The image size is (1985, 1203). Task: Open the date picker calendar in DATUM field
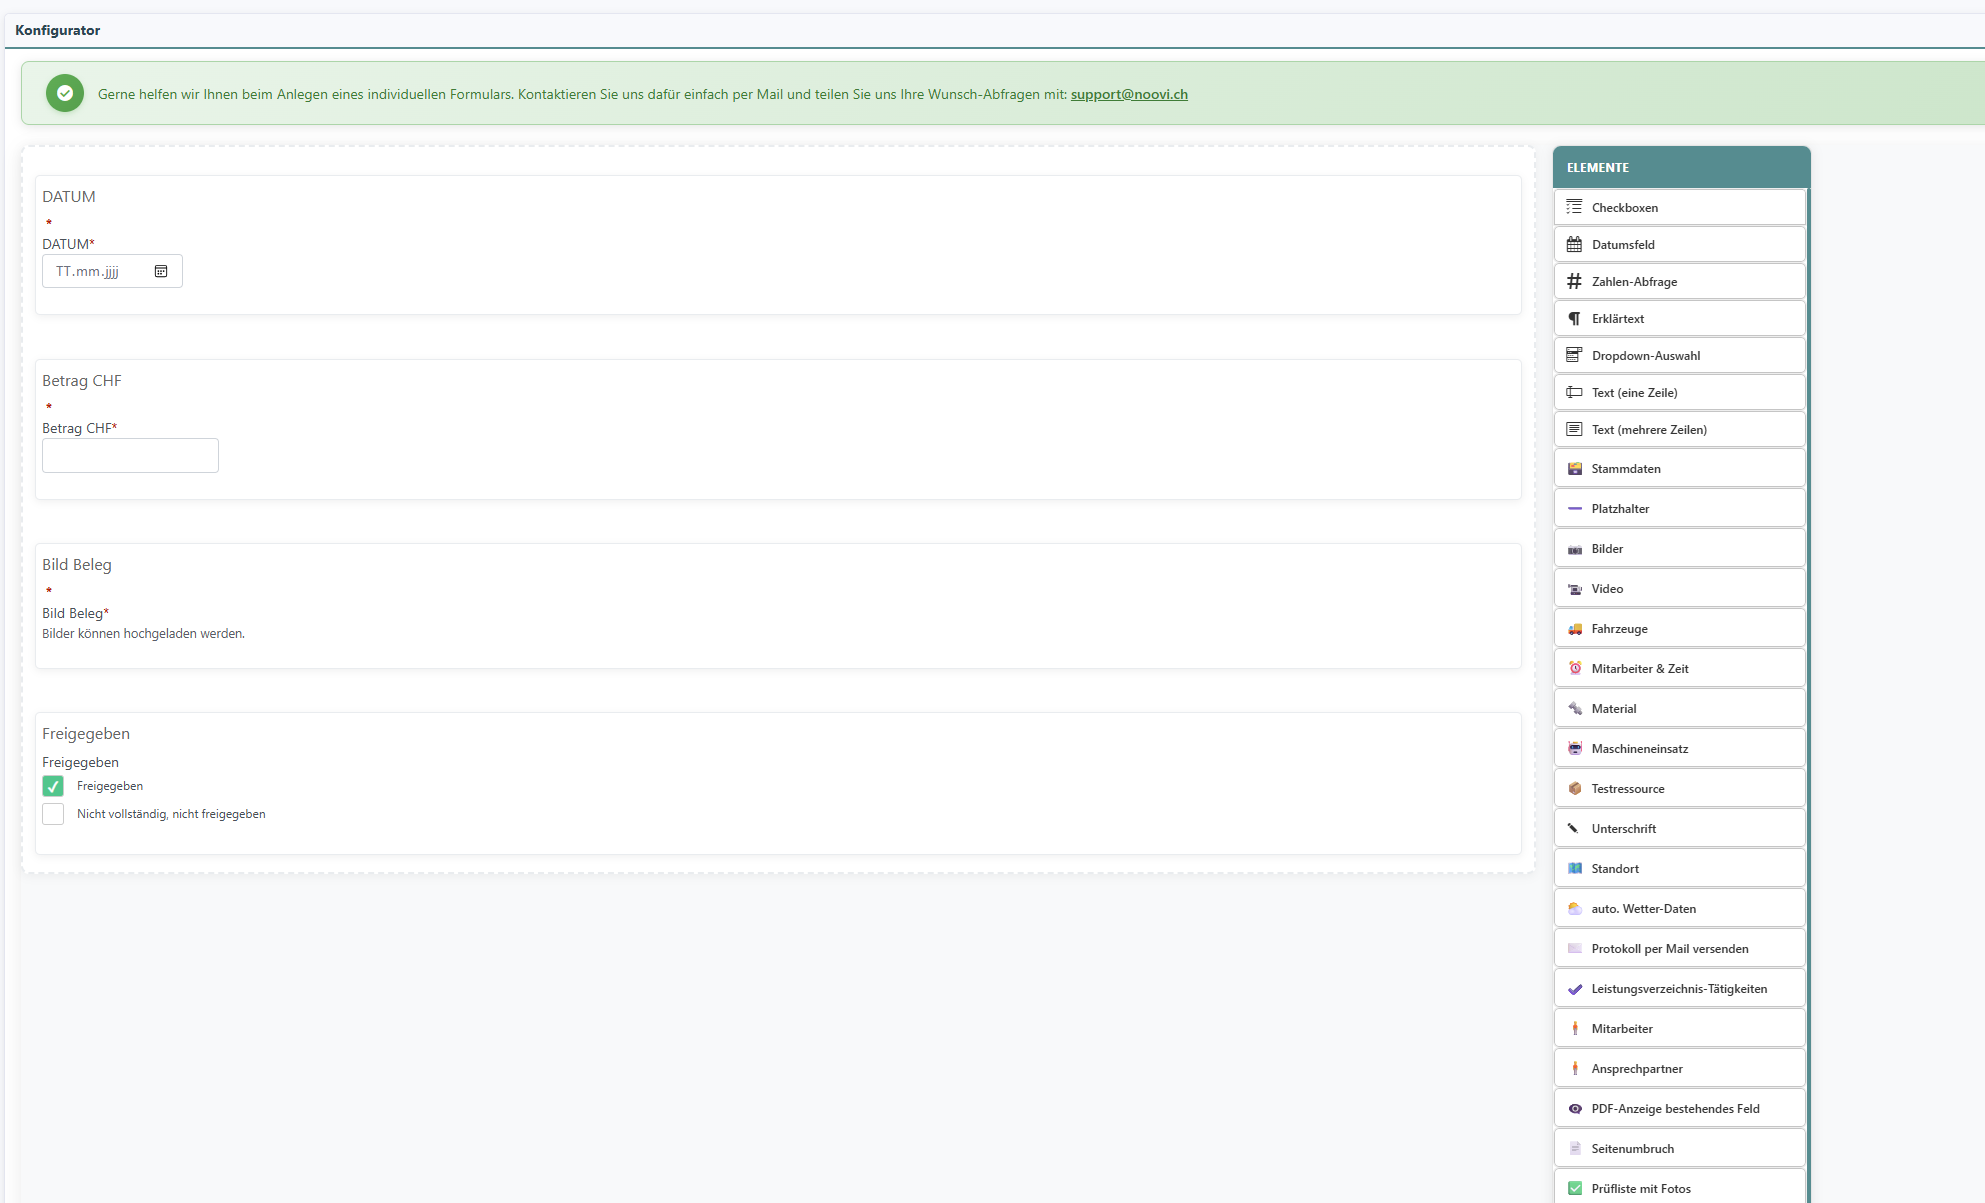[161, 271]
